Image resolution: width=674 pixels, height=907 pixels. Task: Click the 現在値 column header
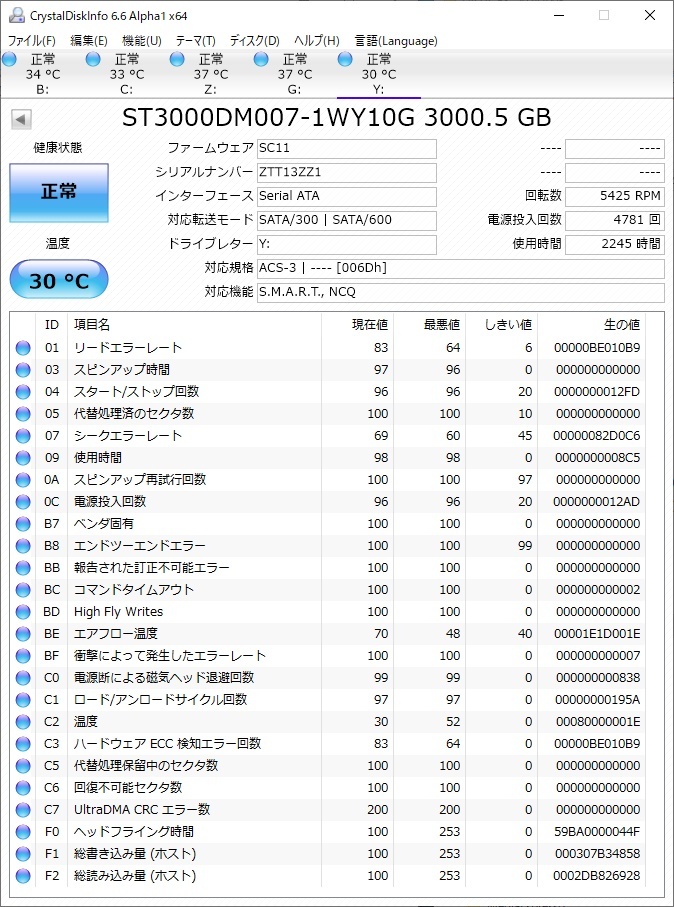point(358,325)
